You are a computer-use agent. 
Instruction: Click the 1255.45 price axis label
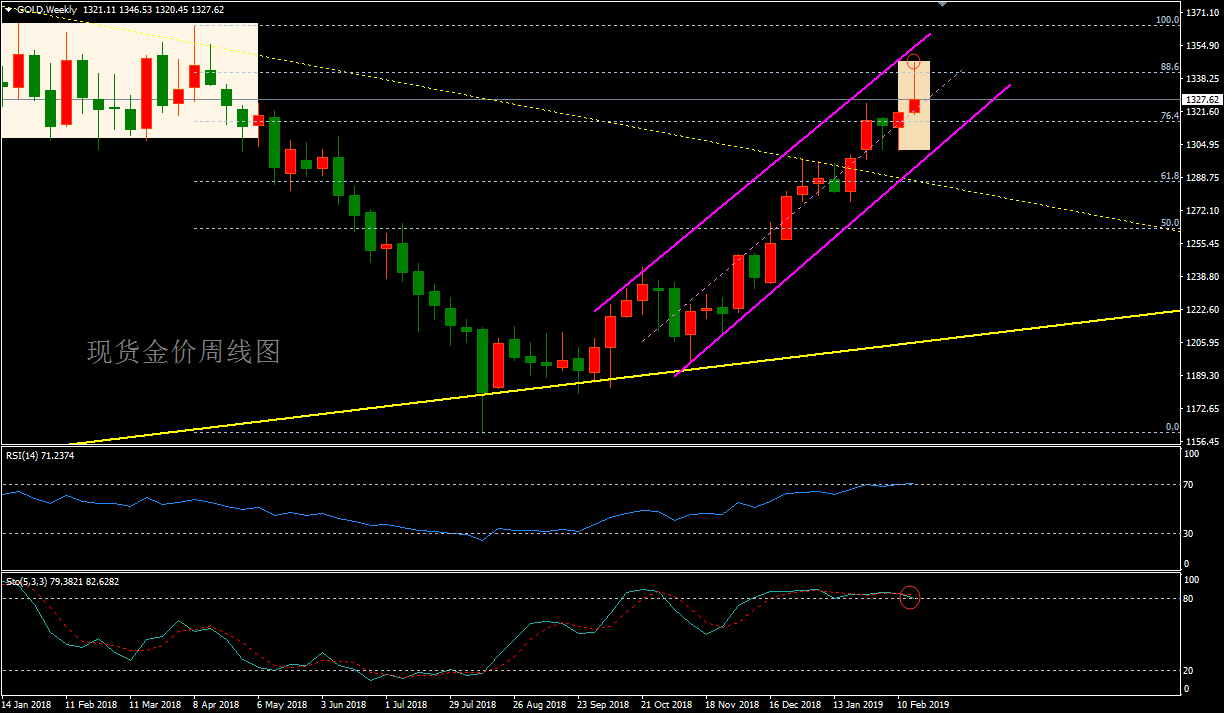tap(1202, 244)
